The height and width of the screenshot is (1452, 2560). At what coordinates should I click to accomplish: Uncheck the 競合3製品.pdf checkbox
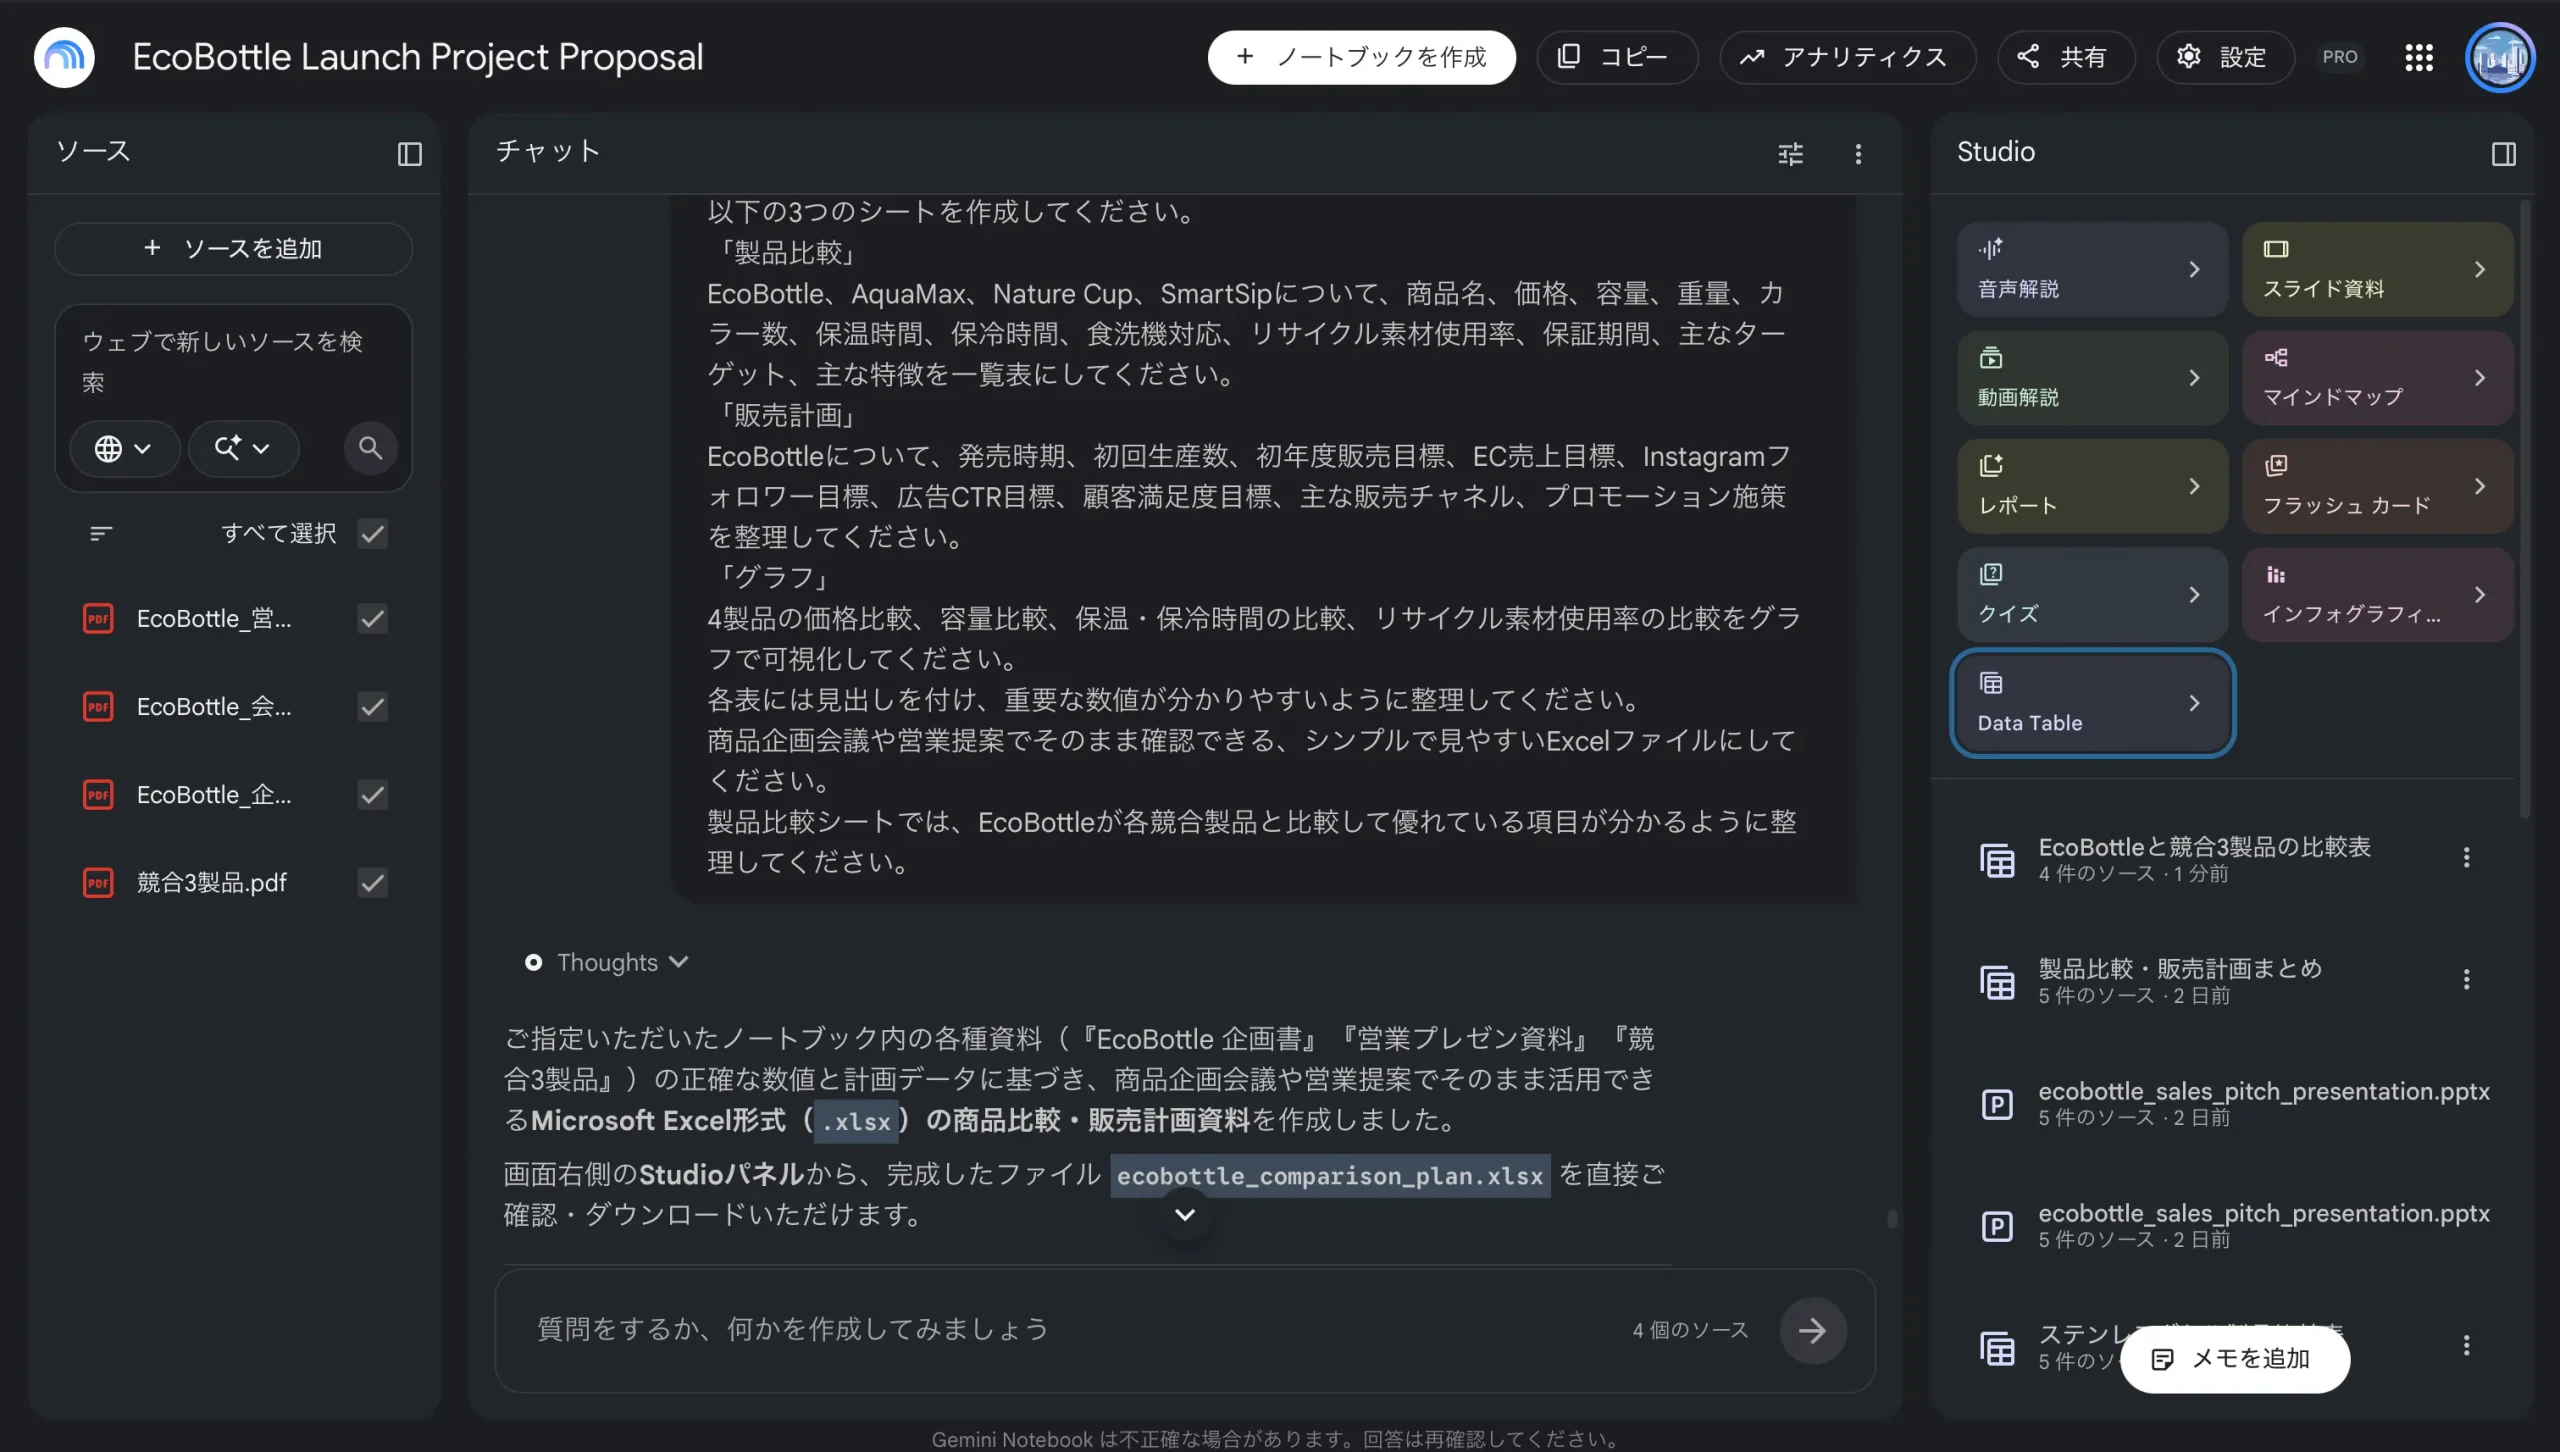click(372, 882)
